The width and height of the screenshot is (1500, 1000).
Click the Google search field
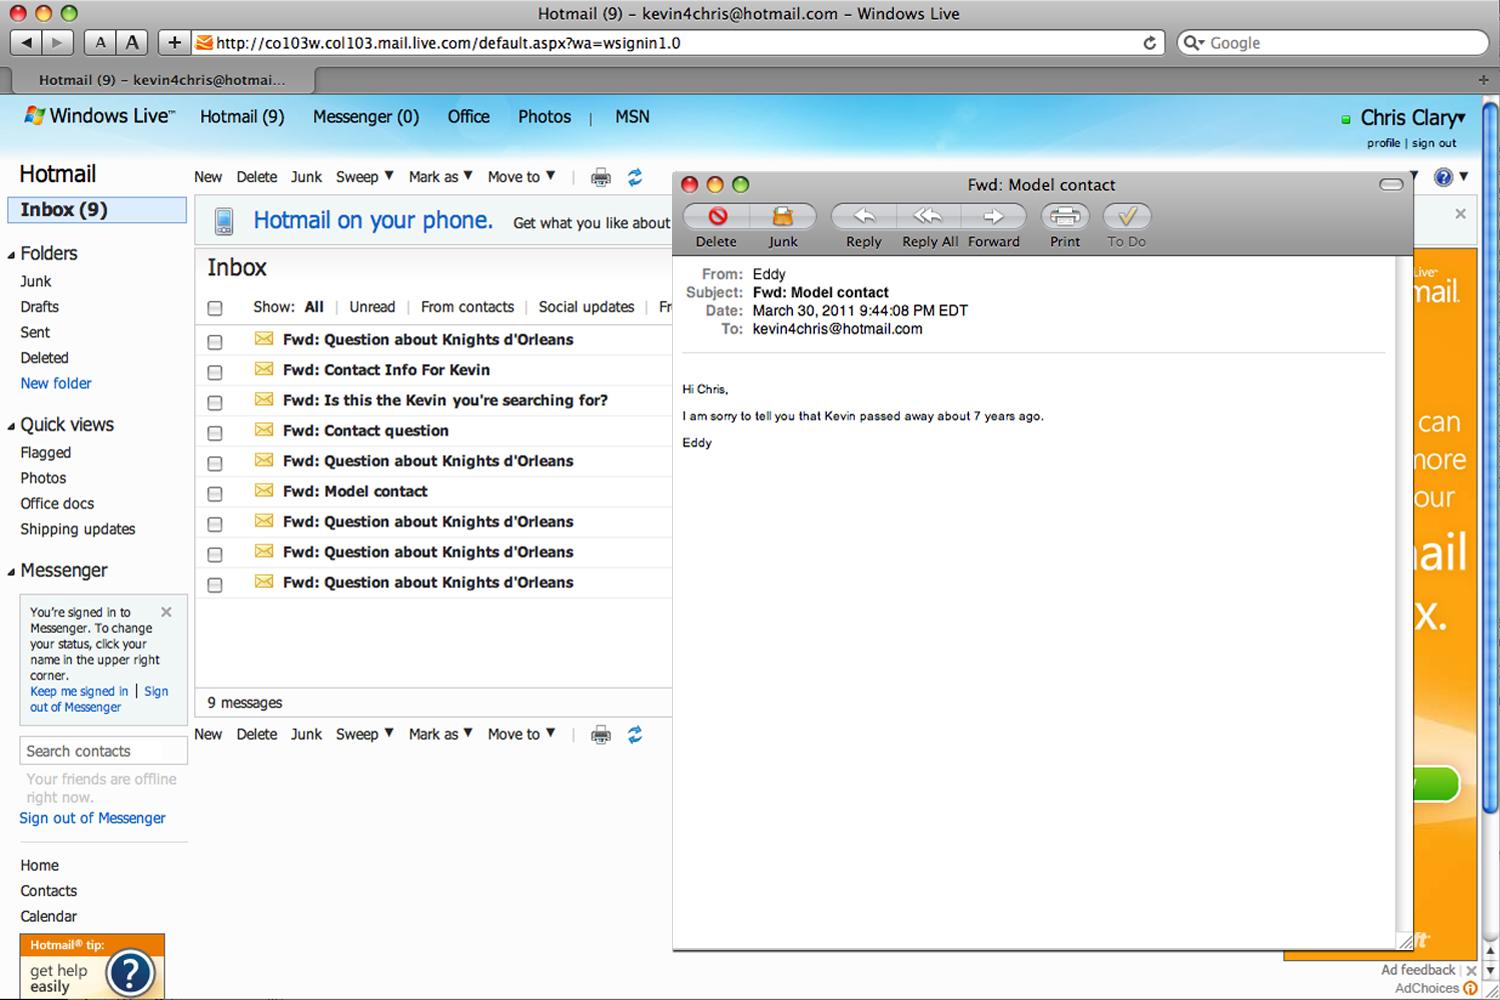tap(1334, 43)
